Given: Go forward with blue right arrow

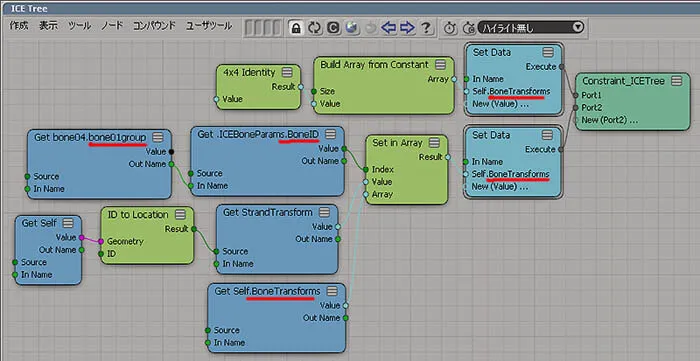Looking at the screenshot, I should click(x=407, y=28).
